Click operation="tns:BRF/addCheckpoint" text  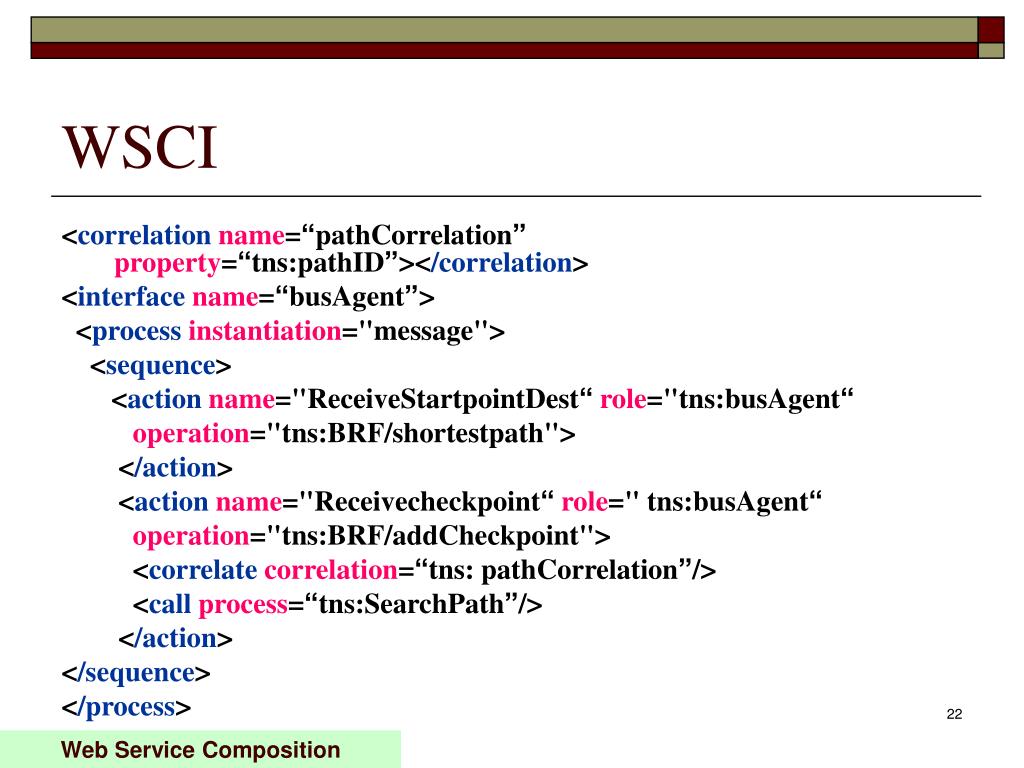pyautogui.click(x=372, y=536)
